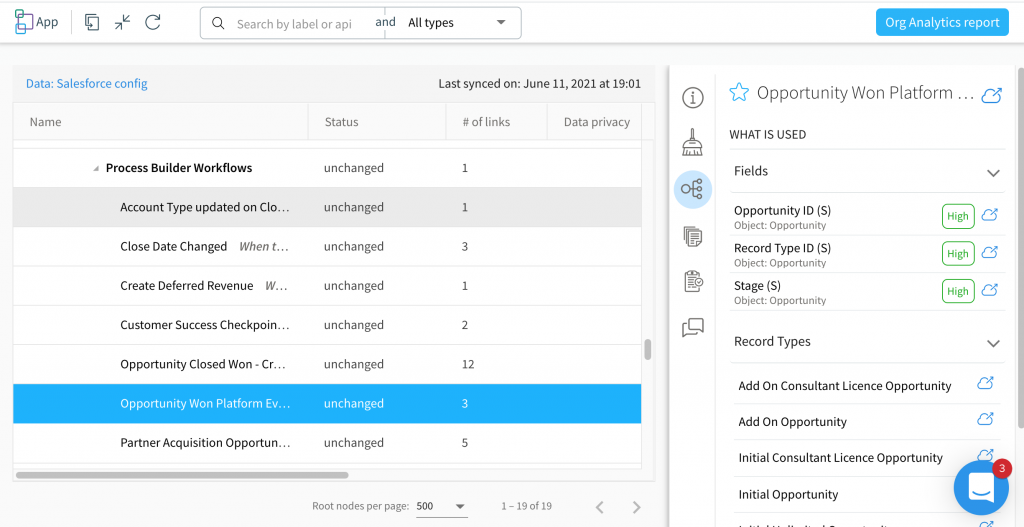
Task: Toggle the favorite star for Opportunity Won Platform
Action: pos(739,93)
